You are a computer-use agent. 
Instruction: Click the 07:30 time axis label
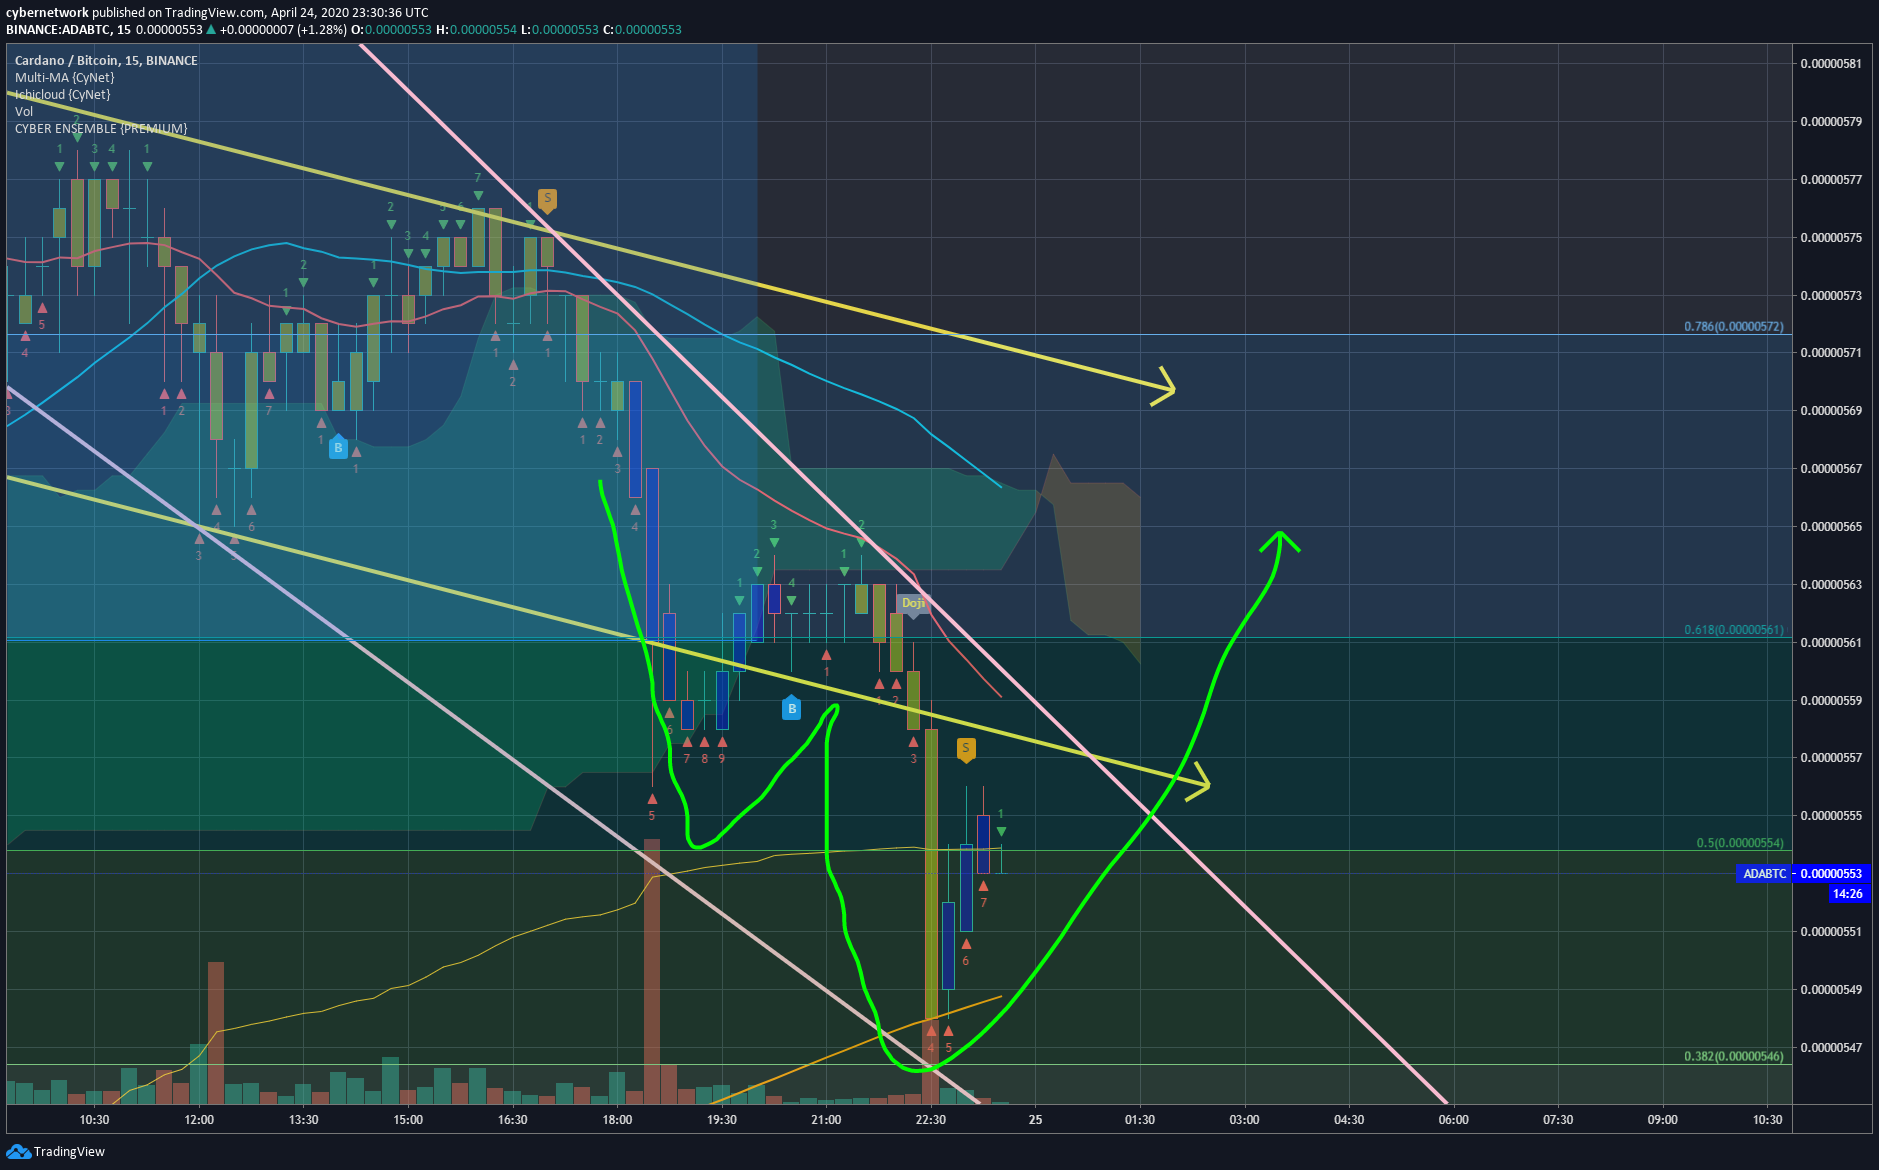(1558, 1120)
